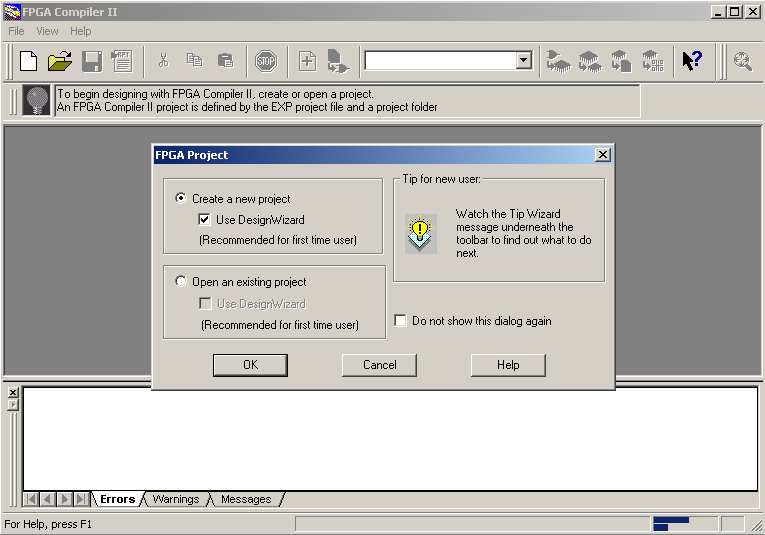Viewport: 765px width, 535px height.
Task: Click inside the output messages pane
Action: 390,439
